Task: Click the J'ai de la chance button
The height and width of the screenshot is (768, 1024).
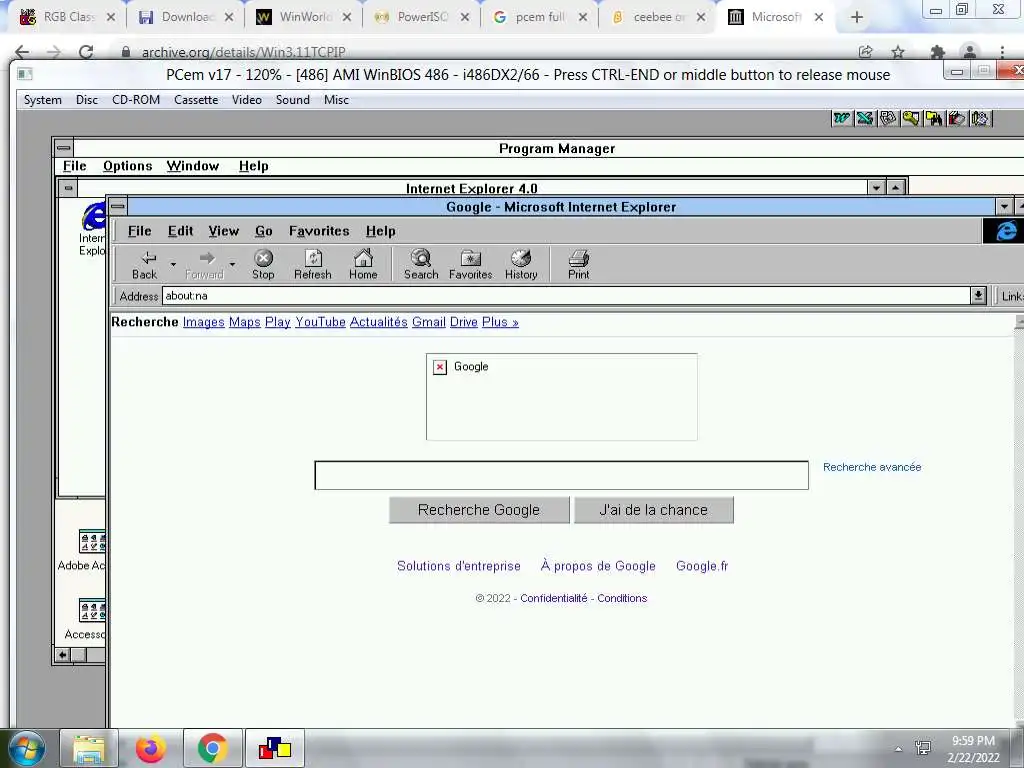Action: click(654, 510)
